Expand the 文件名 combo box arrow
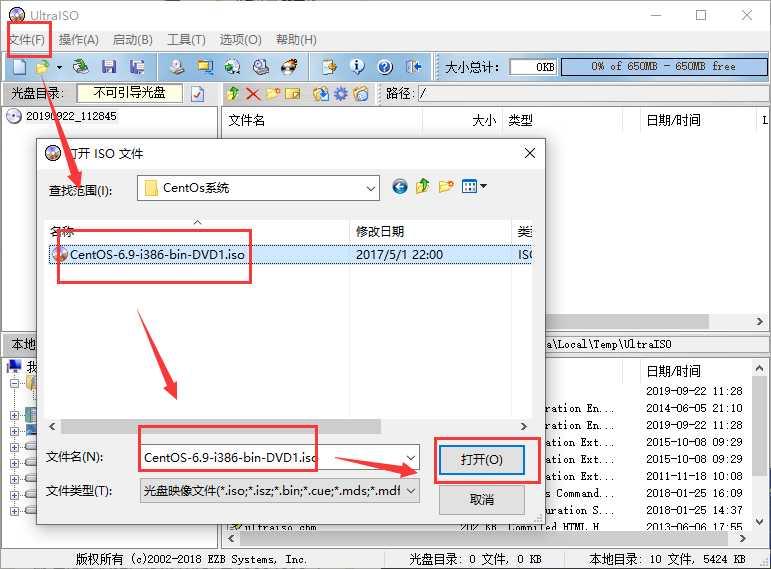The width and height of the screenshot is (771, 569). coord(411,458)
